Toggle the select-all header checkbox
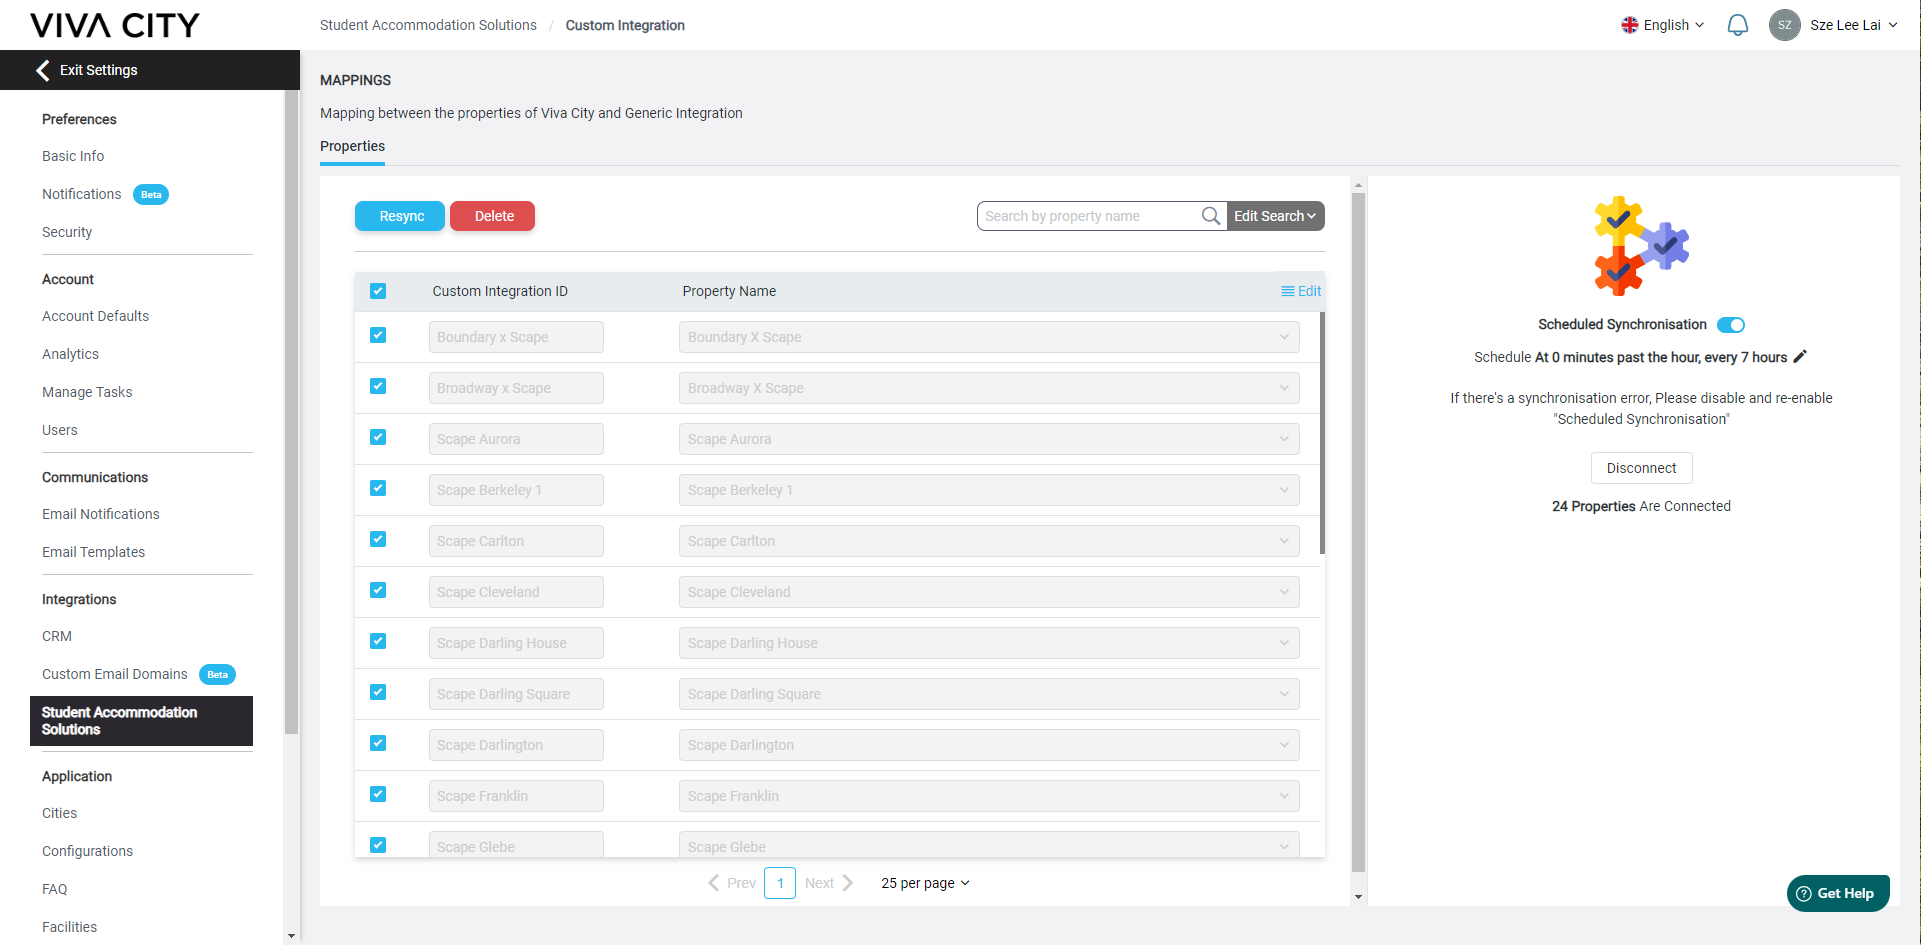Screen dimensions: 1921x945 point(378,291)
